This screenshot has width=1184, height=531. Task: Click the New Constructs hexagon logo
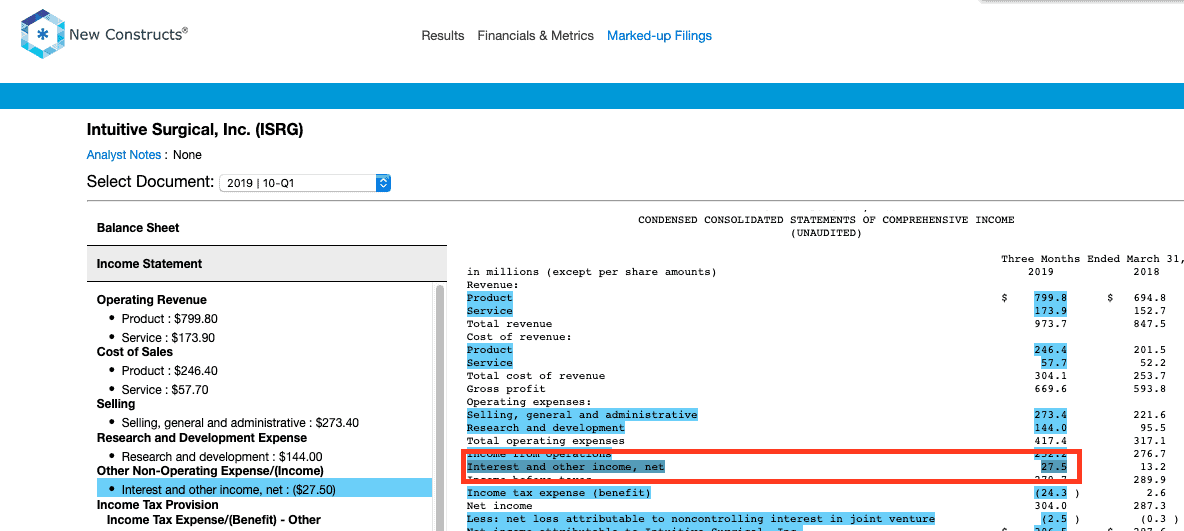pos(43,35)
